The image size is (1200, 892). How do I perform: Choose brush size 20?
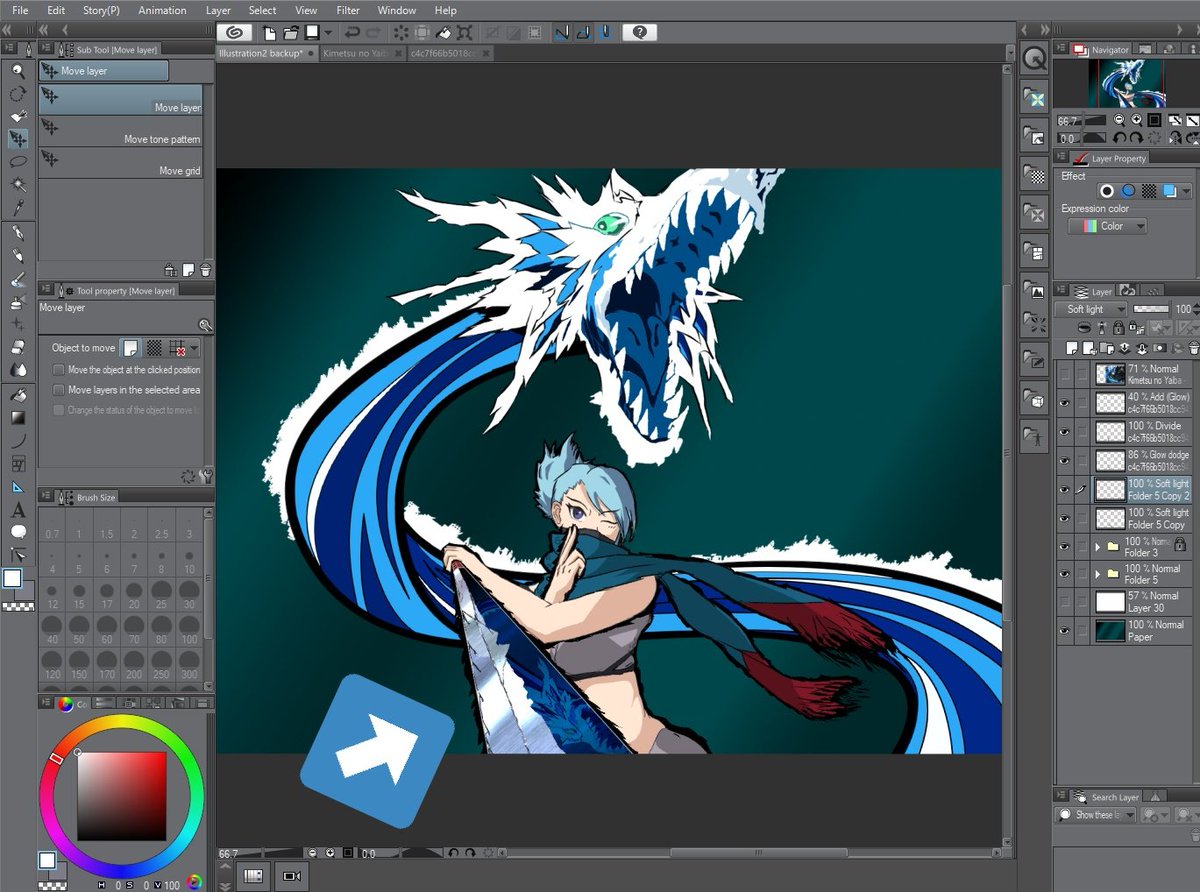coord(133,597)
